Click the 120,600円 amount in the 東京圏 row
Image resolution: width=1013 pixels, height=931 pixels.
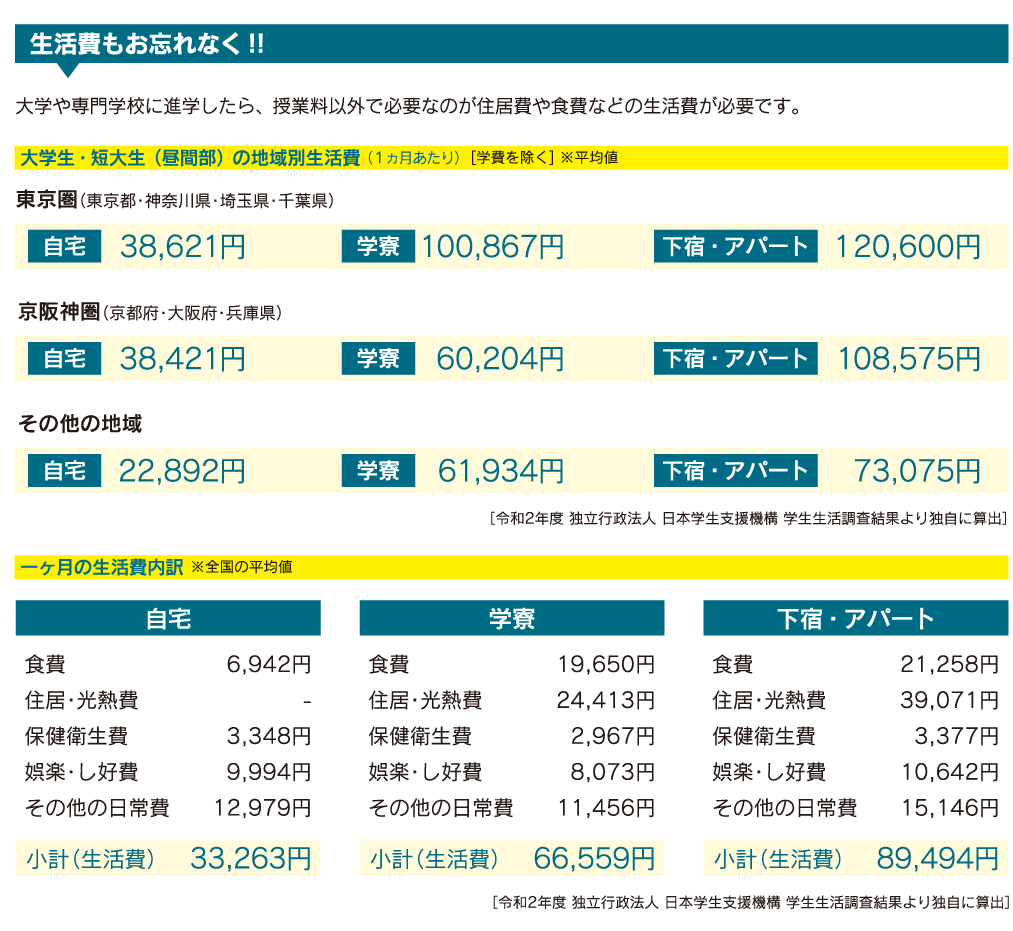tap(907, 247)
